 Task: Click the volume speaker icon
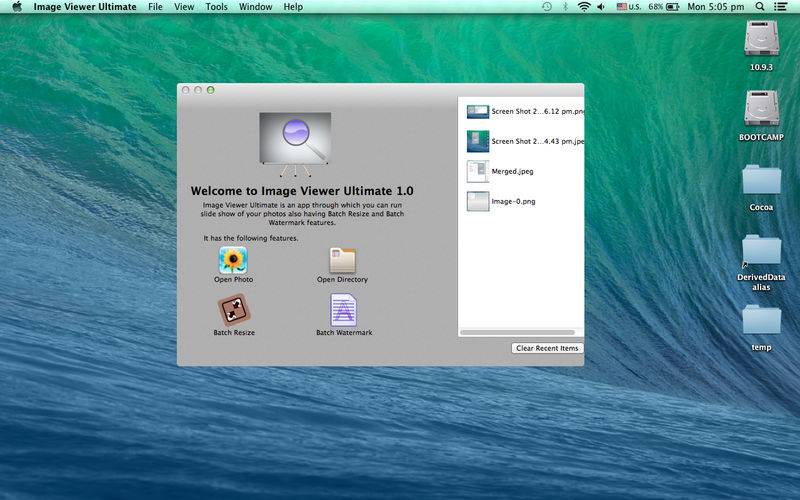click(602, 7)
